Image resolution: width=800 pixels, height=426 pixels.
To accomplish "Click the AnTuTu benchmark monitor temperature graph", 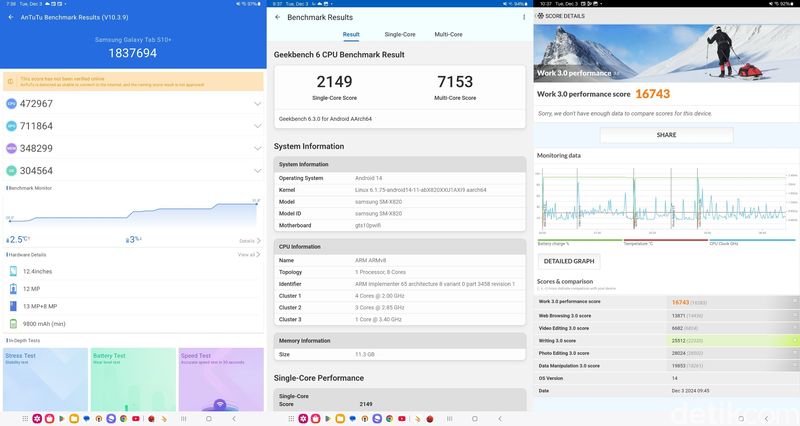I will point(133,213).
